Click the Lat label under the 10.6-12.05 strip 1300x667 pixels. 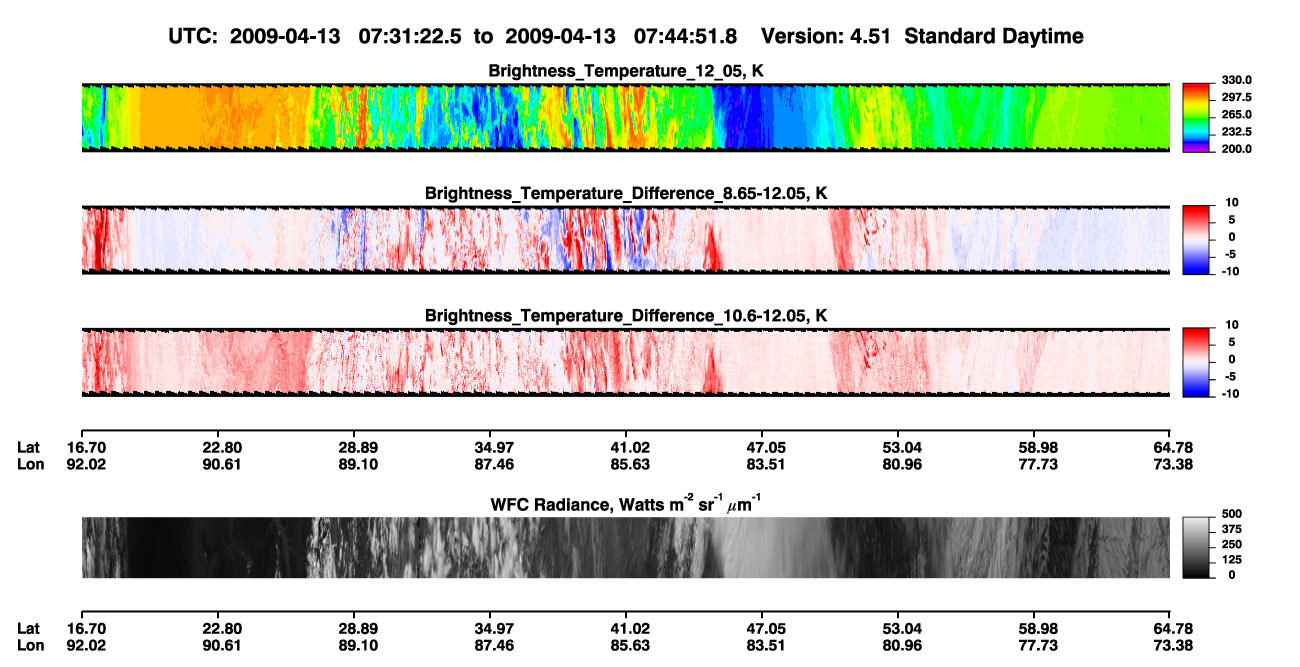pos(29,447)
